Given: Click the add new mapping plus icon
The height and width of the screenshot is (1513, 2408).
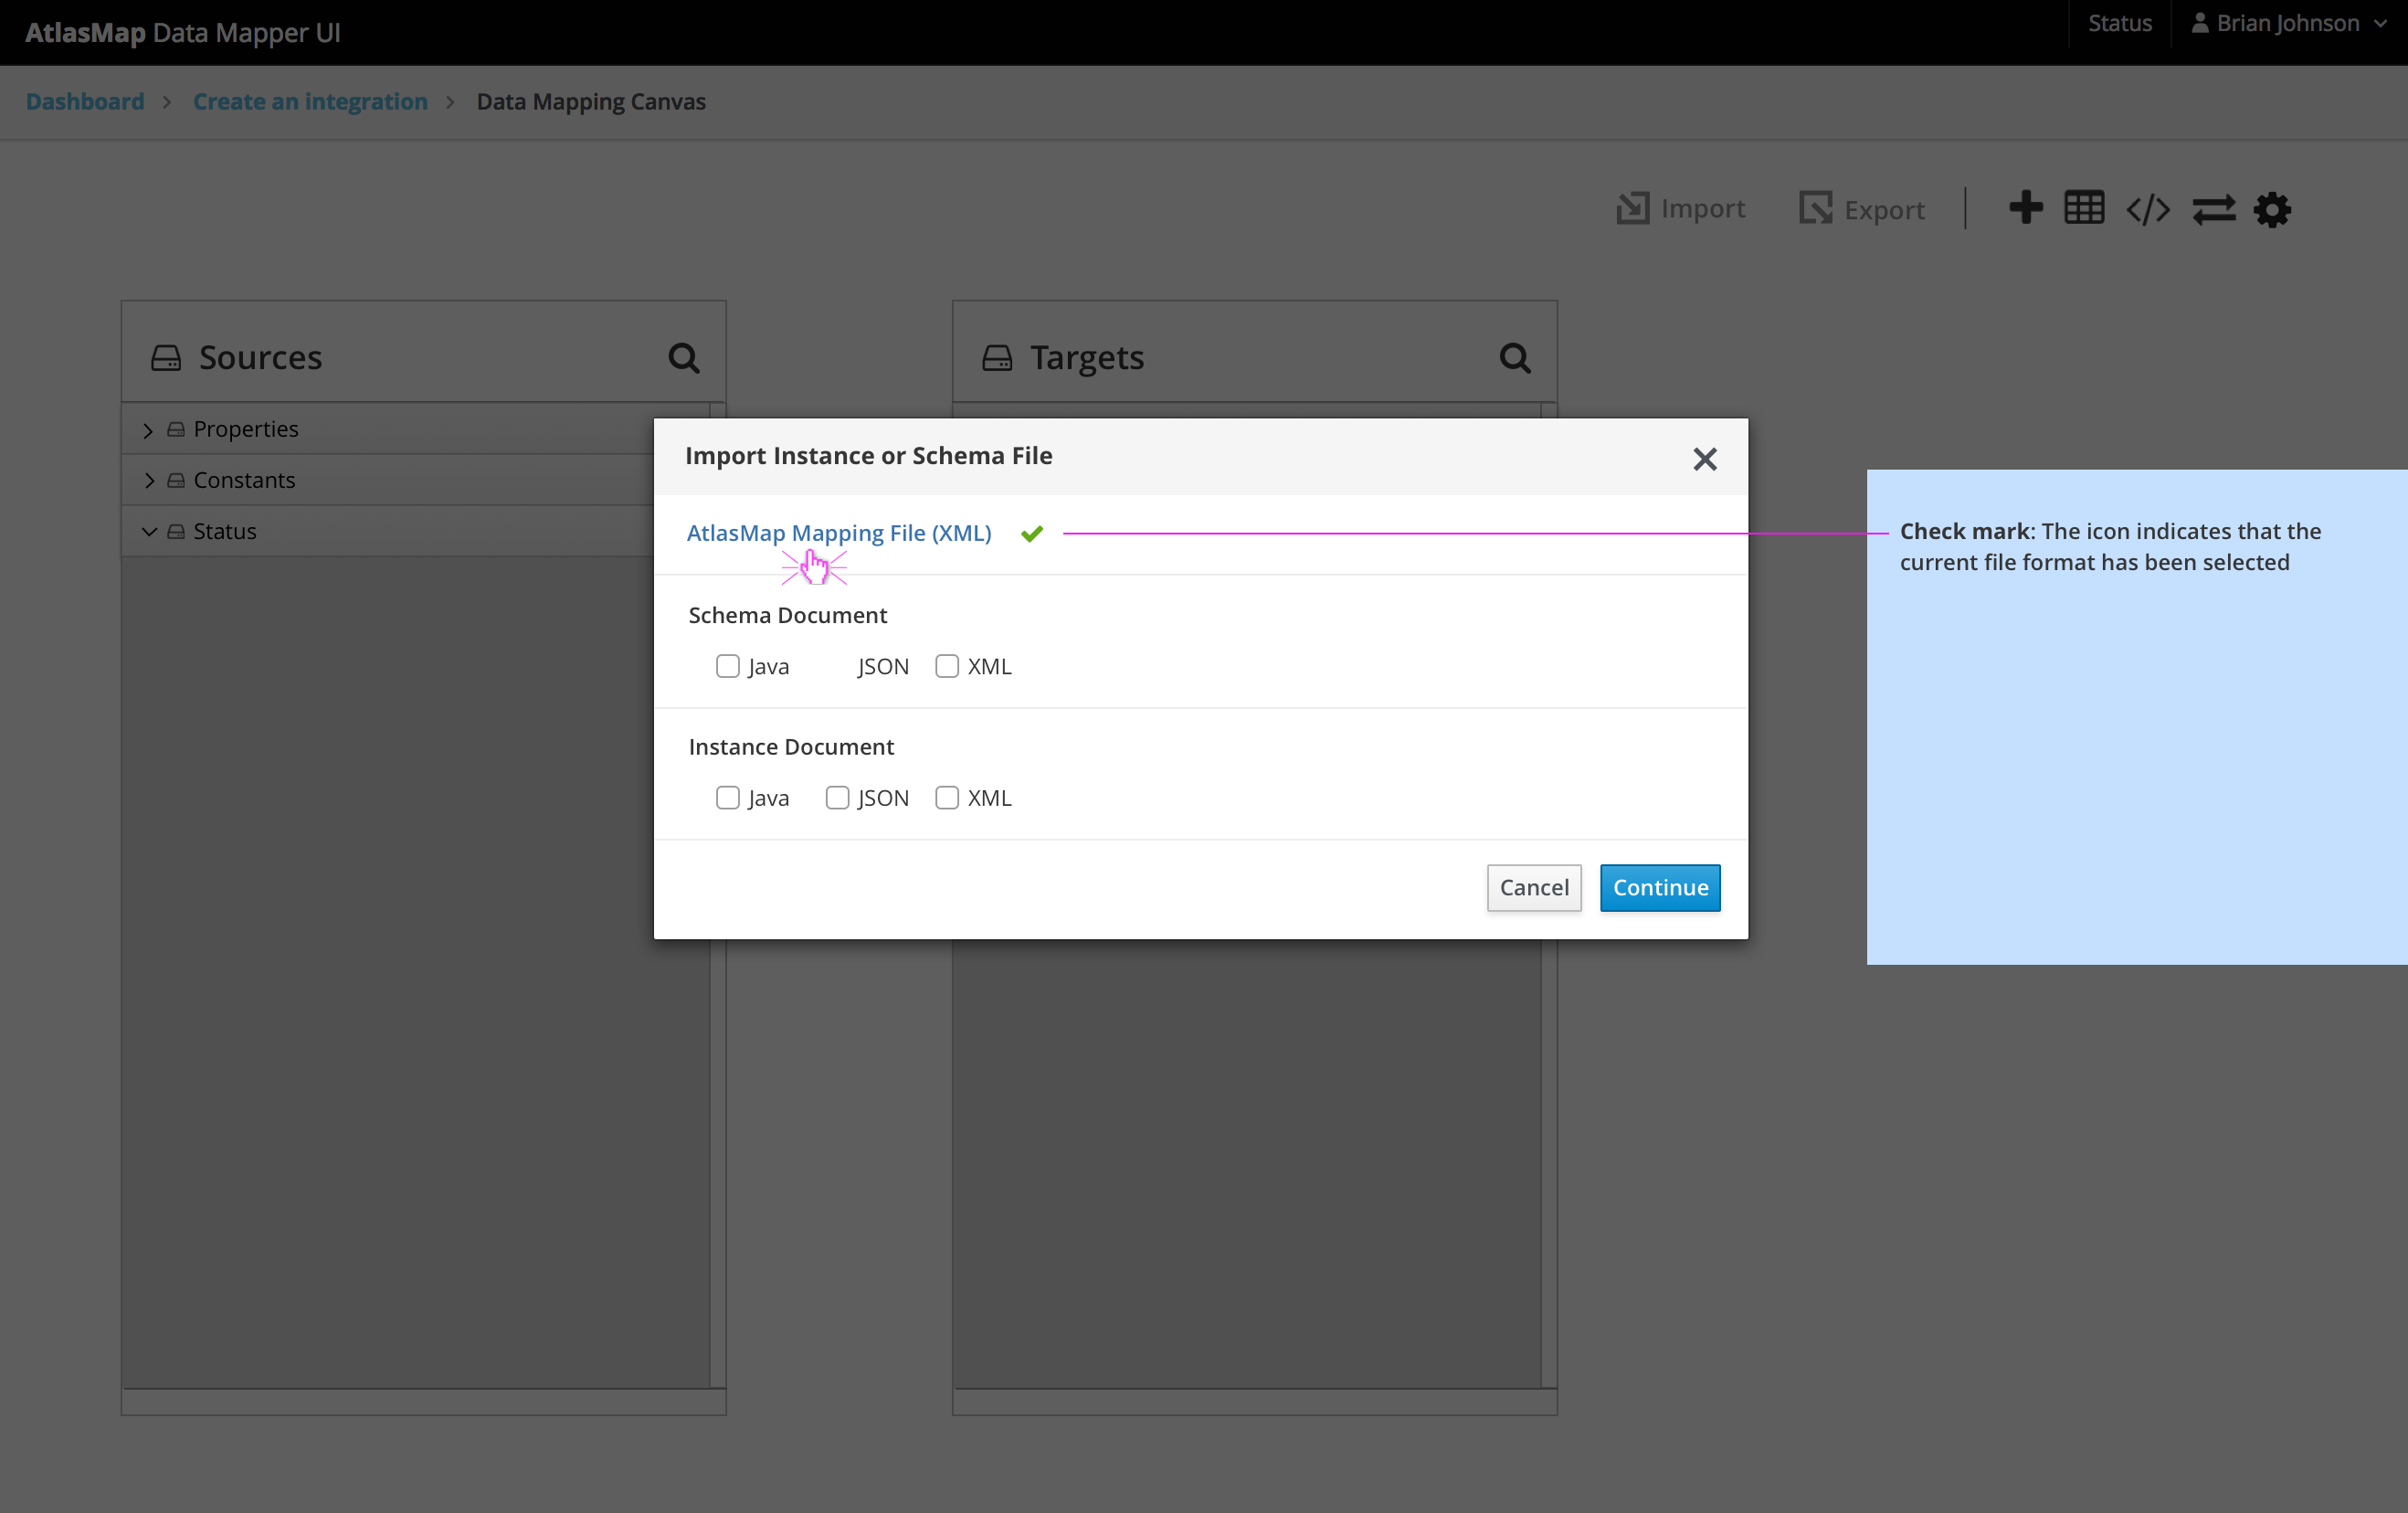Looking at the screenshot, I should (x=2026, y=208).
